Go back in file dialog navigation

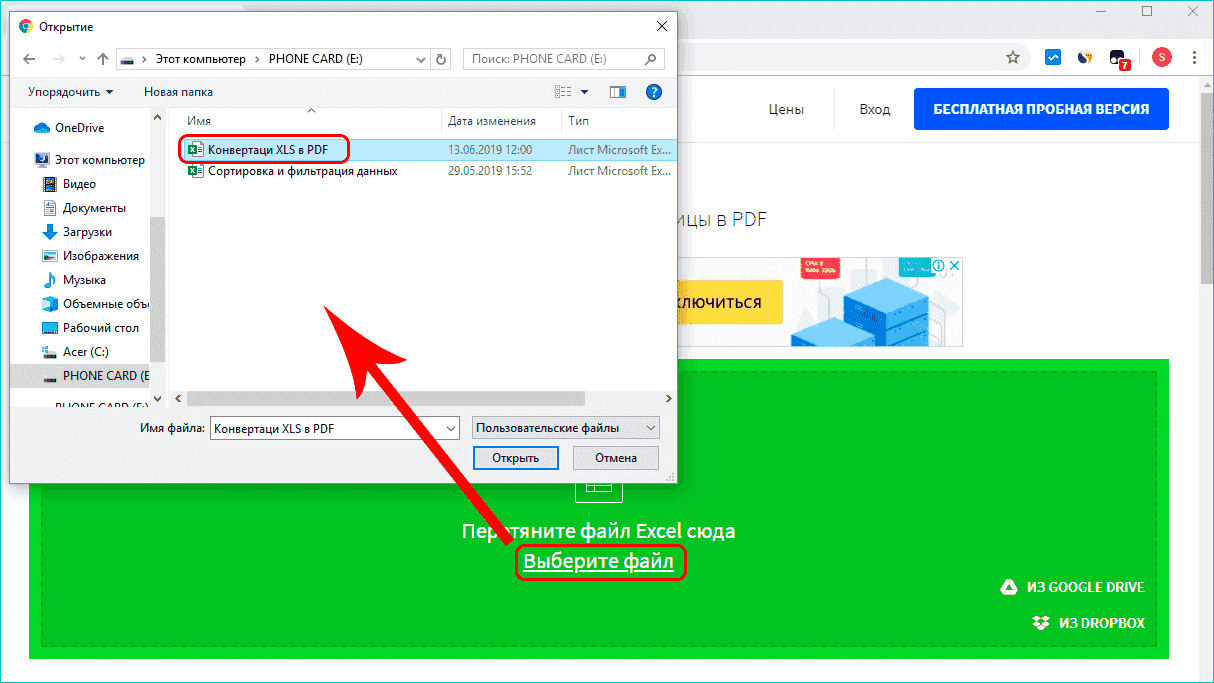coord(28,59)
